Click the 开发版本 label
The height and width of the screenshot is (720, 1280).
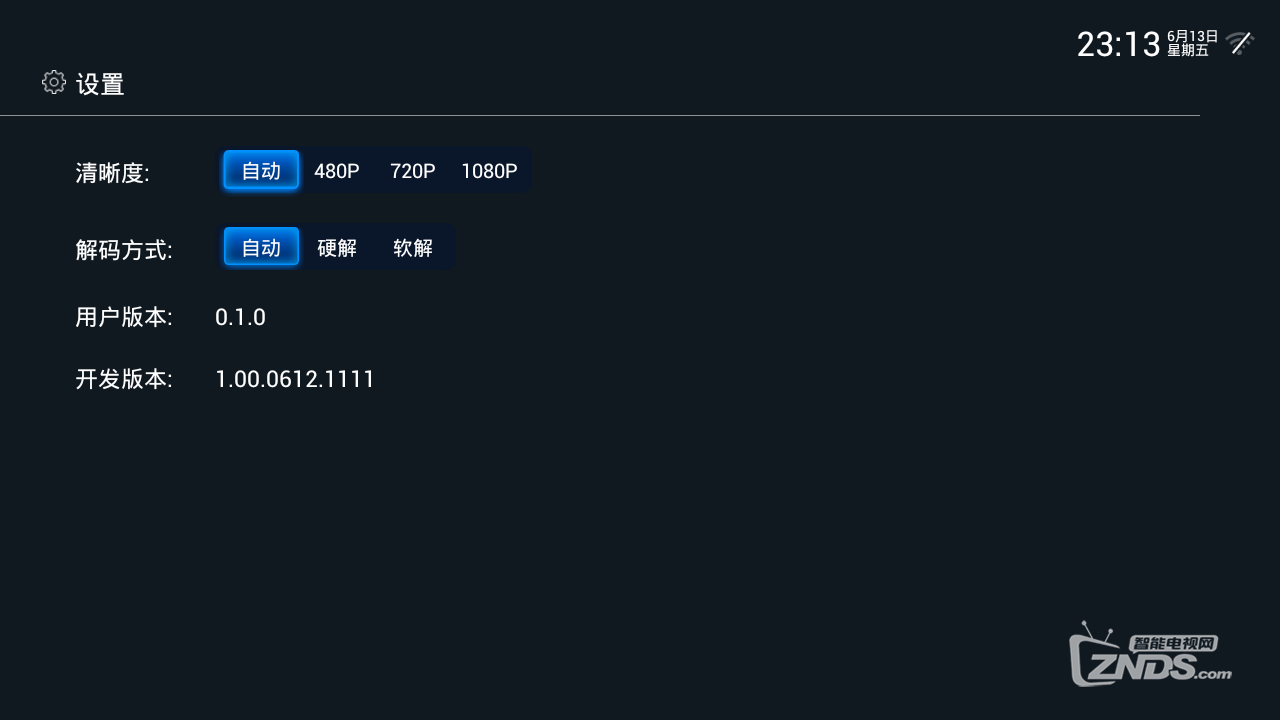(124, 380)
